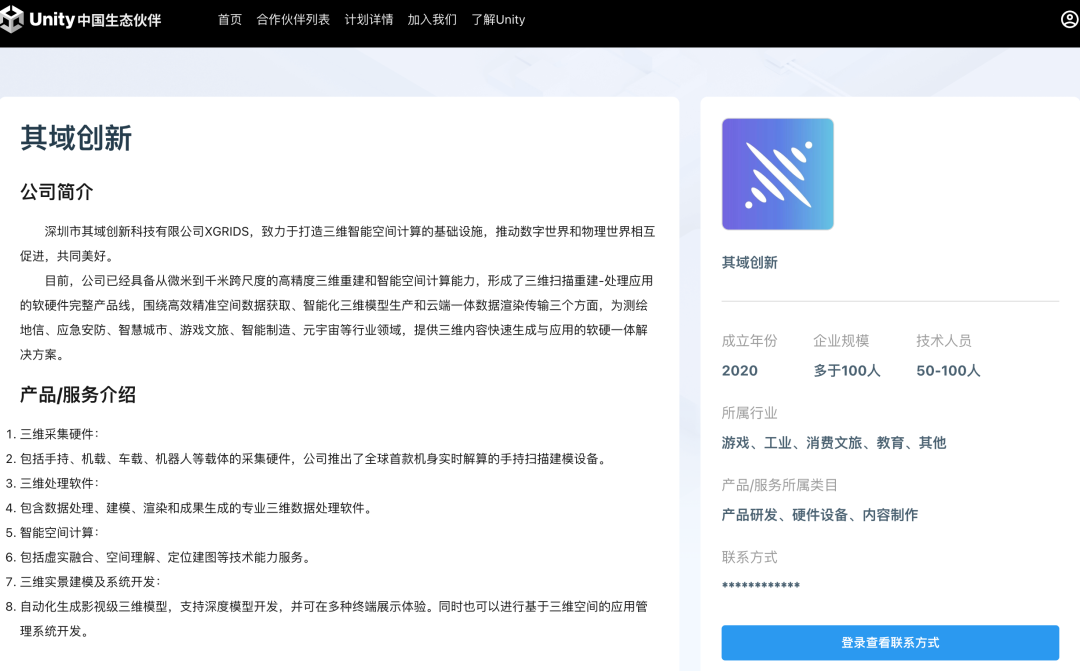Click the Unity 中国生态伙伴 brand text
The image size is (1080, 671).
click(95, 20)
